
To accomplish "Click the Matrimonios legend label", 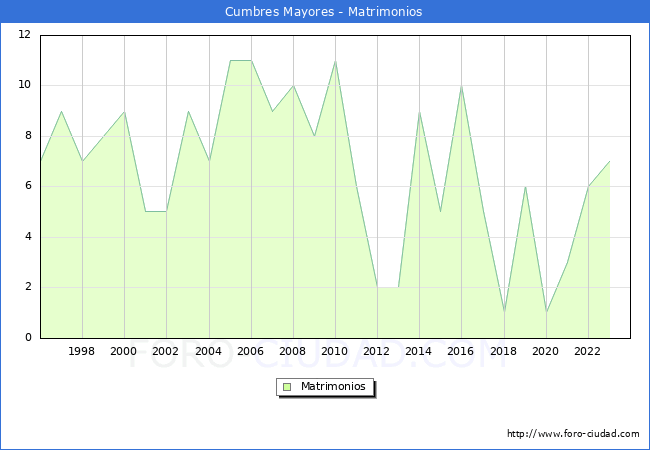I will coord(333,386).
